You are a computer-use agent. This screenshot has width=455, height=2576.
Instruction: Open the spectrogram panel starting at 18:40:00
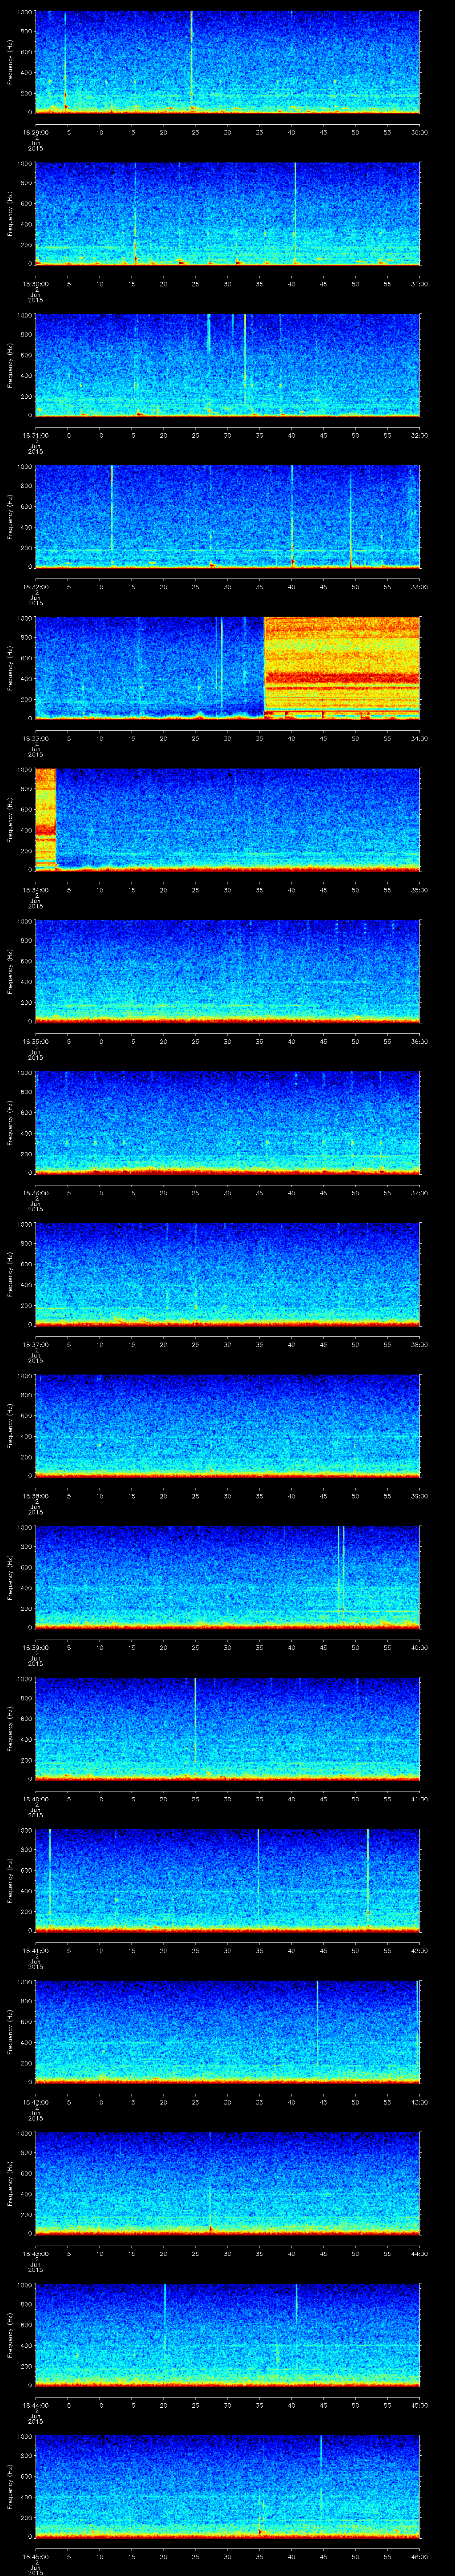227,1728
